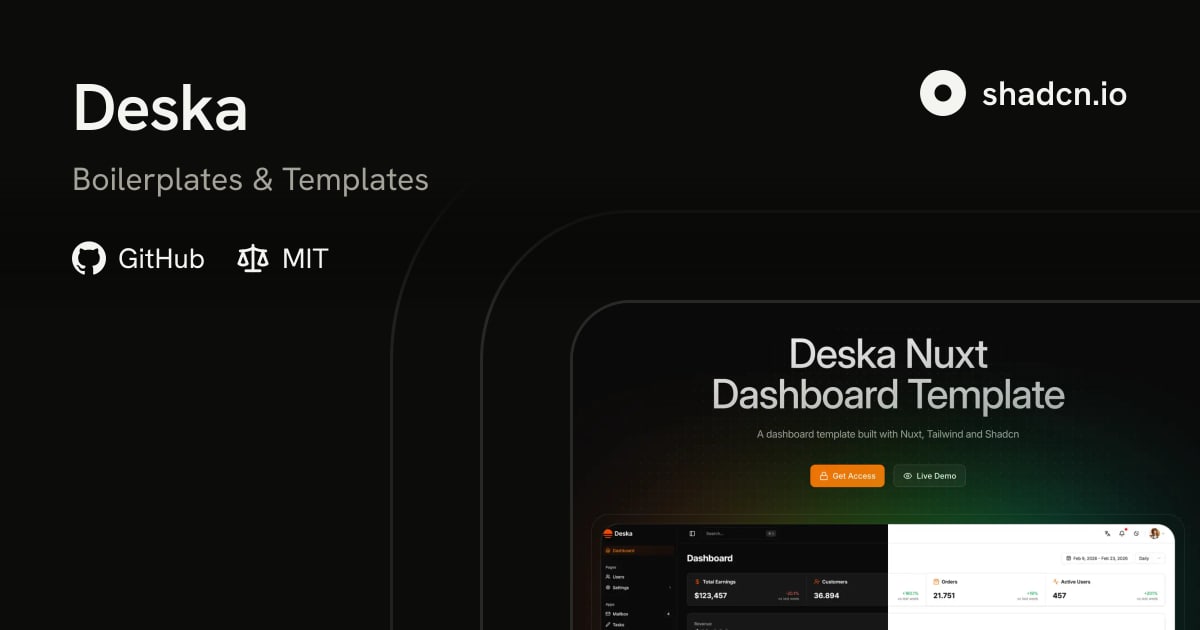
Task: Click the Customers people icon
Action: pos(817,581)
